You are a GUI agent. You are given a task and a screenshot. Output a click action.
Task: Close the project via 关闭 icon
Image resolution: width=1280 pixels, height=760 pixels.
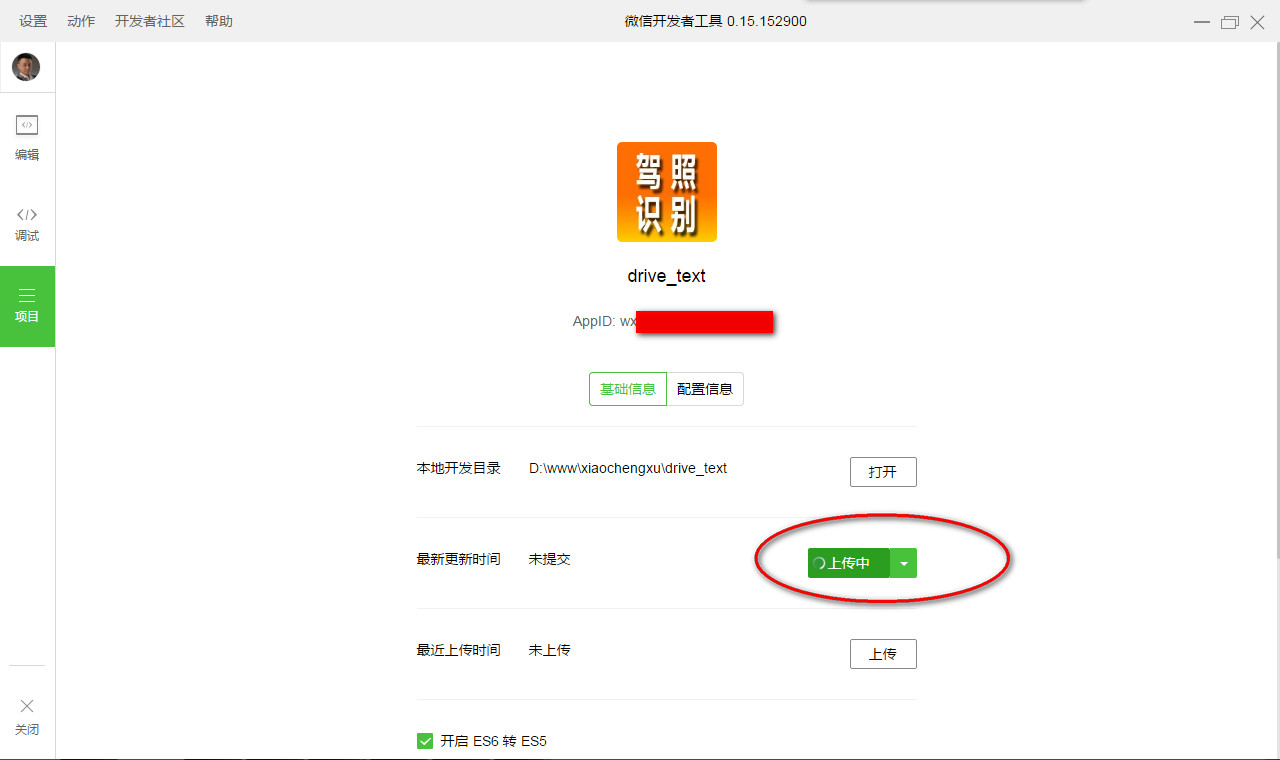pyautogui.click(x=27, y=717)
